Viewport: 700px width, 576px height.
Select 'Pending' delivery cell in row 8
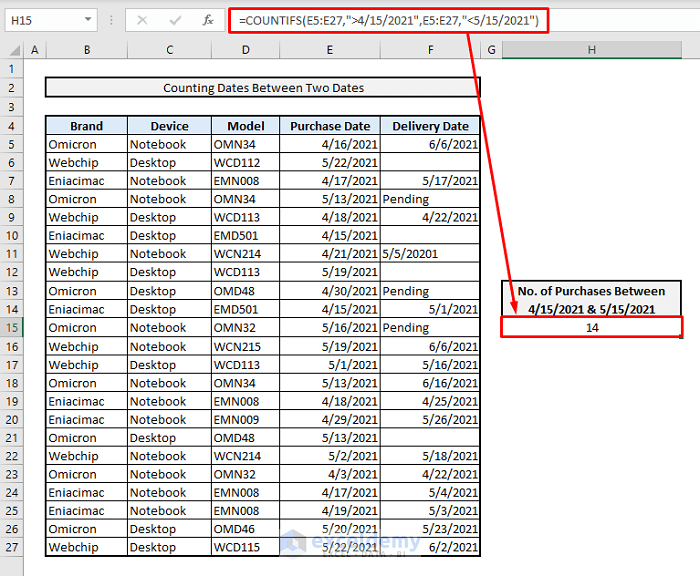tap(430, 199)
